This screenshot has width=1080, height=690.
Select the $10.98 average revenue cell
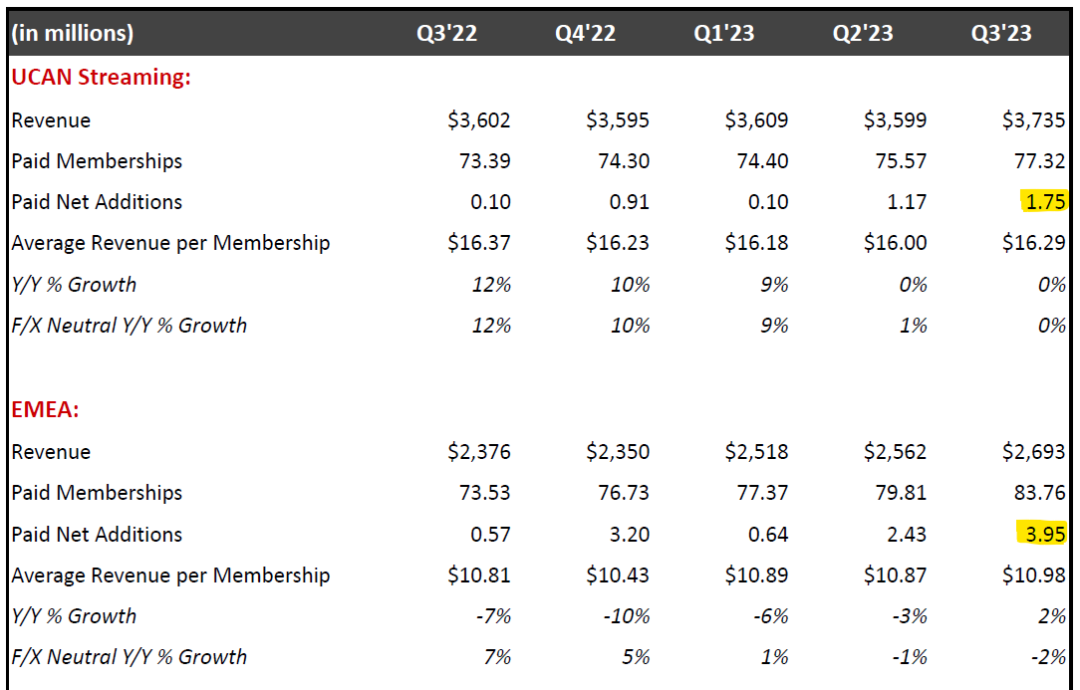[1034, 575]
